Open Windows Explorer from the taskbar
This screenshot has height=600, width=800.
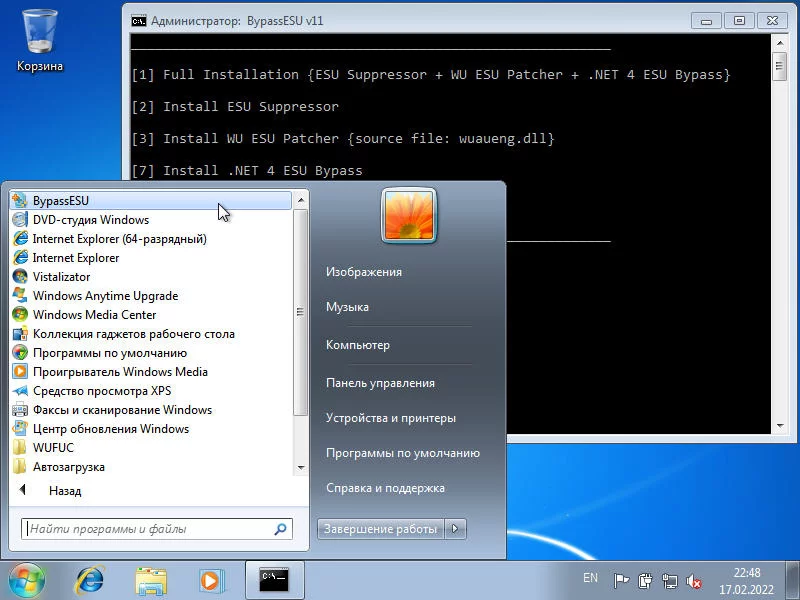pyautogui.click(x=151, y=581)
